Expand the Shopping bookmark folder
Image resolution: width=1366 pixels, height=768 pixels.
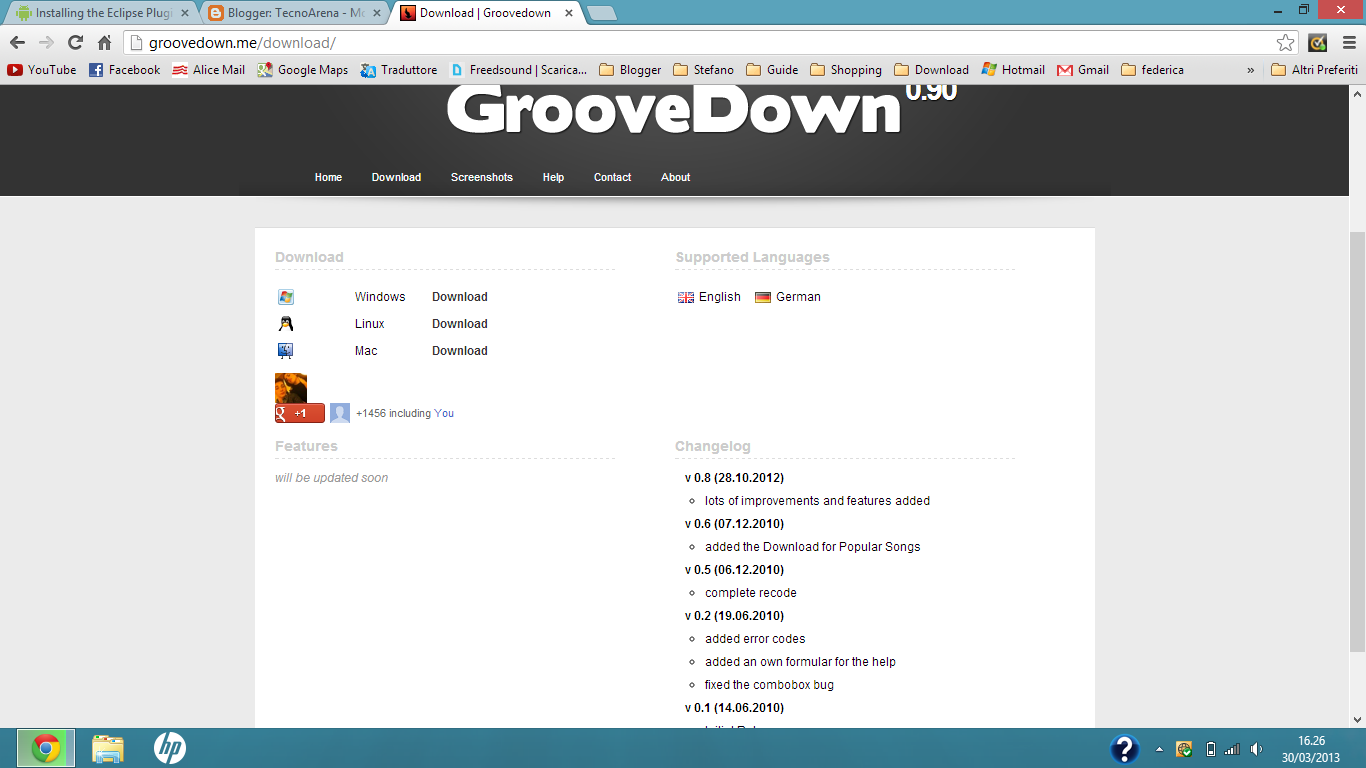(x=845, y=70)
